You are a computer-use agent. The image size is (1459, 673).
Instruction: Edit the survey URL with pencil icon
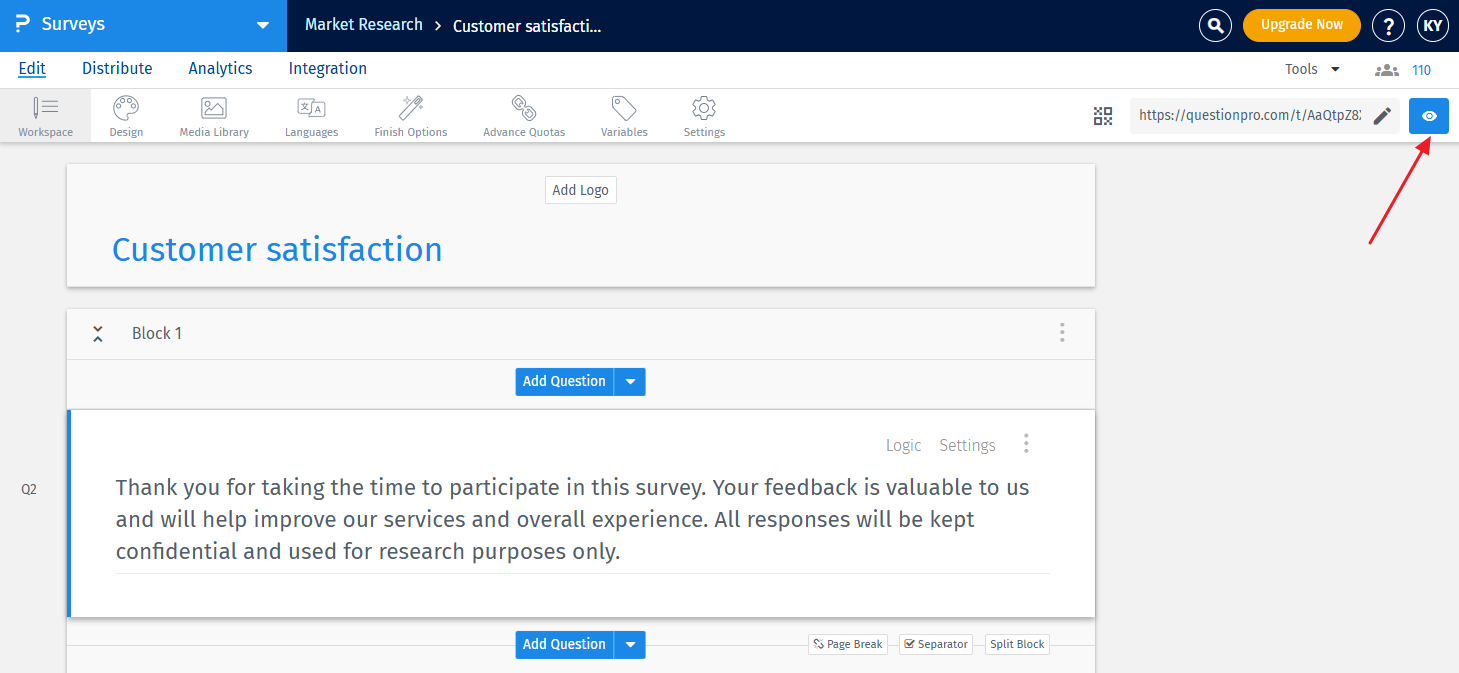[x=1382, y=116]
